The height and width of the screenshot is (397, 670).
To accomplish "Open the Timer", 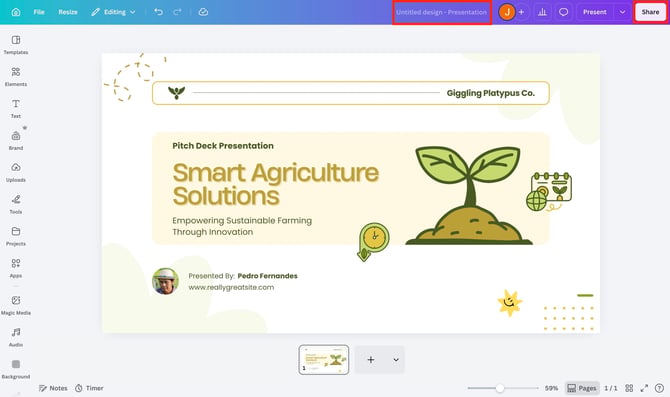I will coord(89,388).
